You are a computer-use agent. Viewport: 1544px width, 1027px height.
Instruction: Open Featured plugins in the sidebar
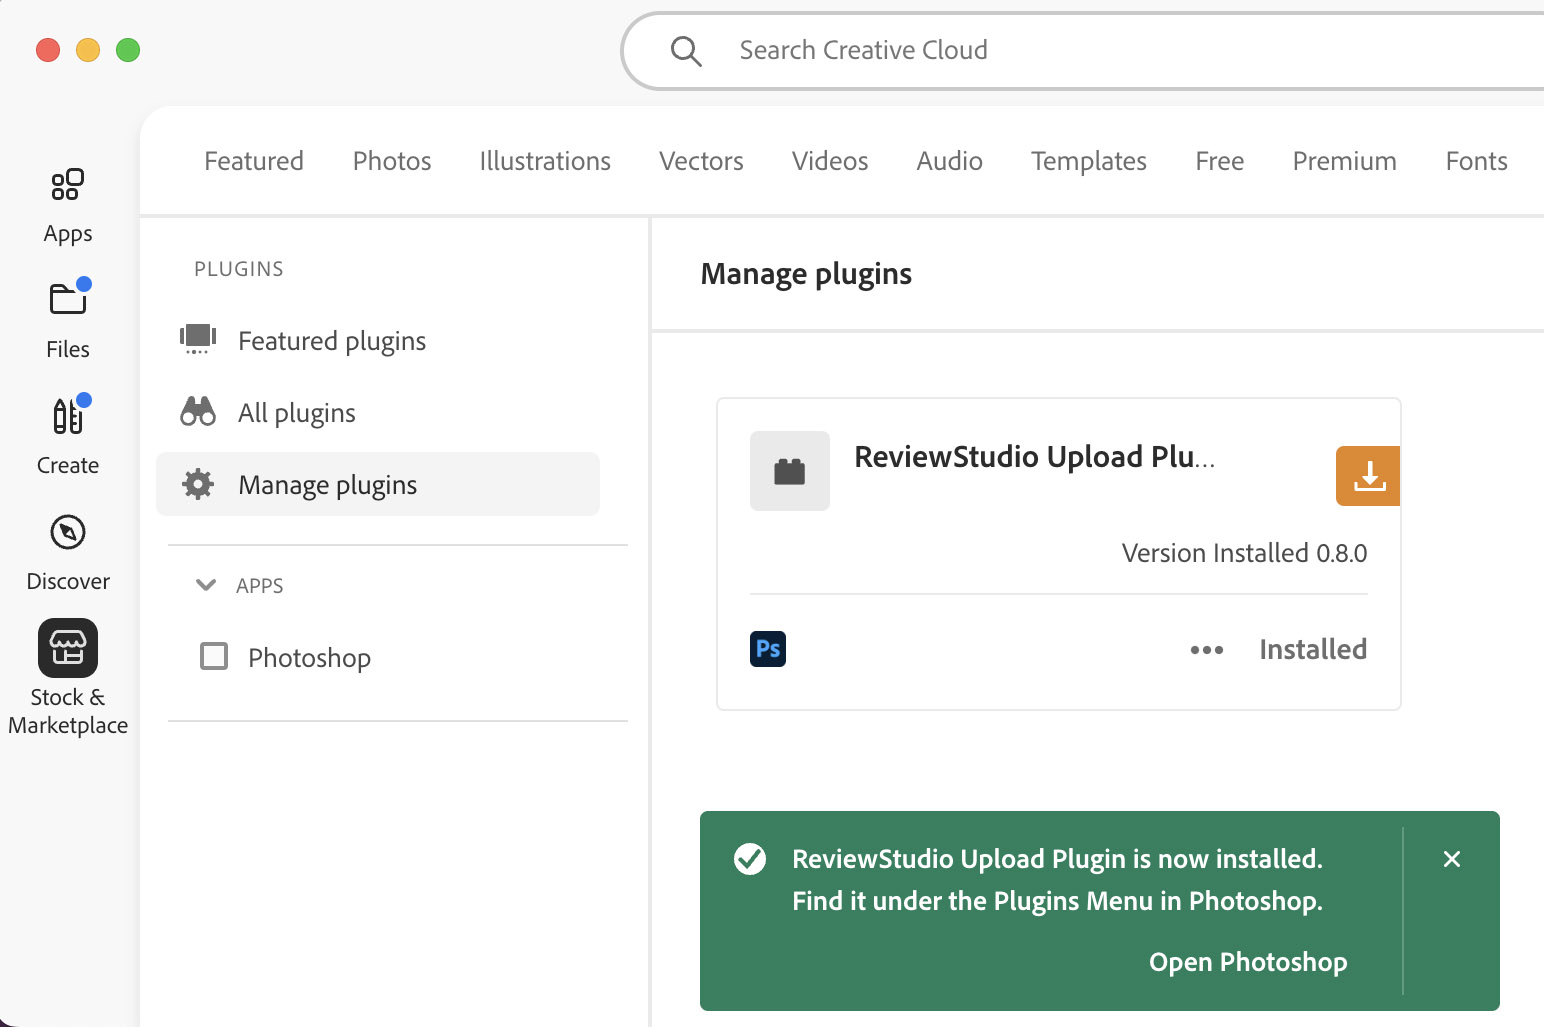331,341
